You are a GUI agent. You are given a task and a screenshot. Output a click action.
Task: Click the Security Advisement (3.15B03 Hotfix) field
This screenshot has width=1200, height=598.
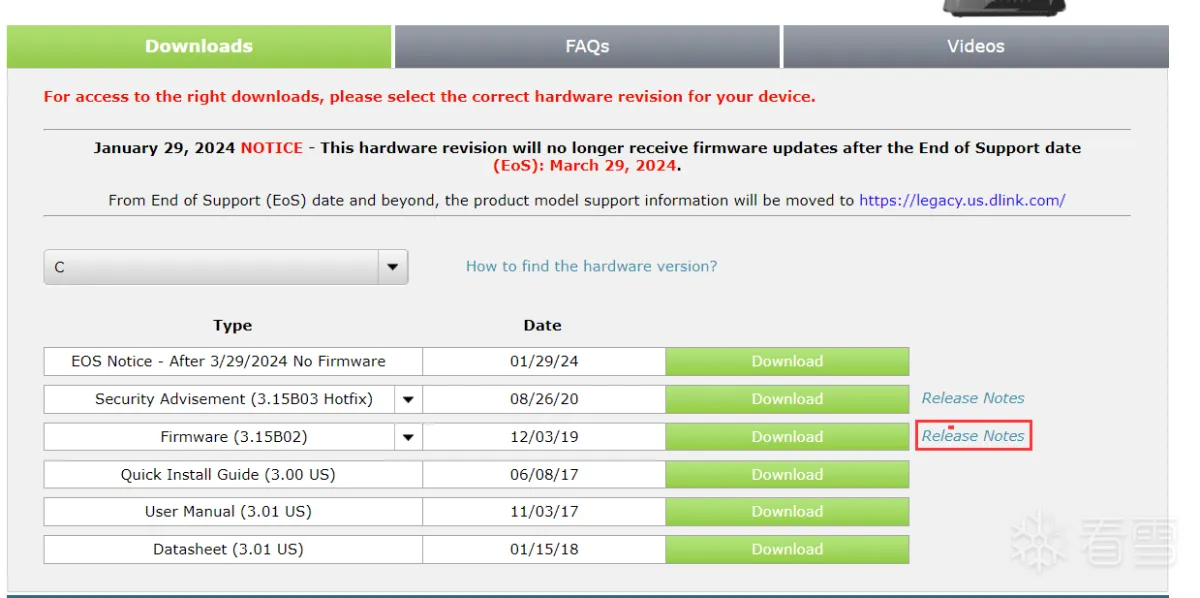(x=220, y=399)
